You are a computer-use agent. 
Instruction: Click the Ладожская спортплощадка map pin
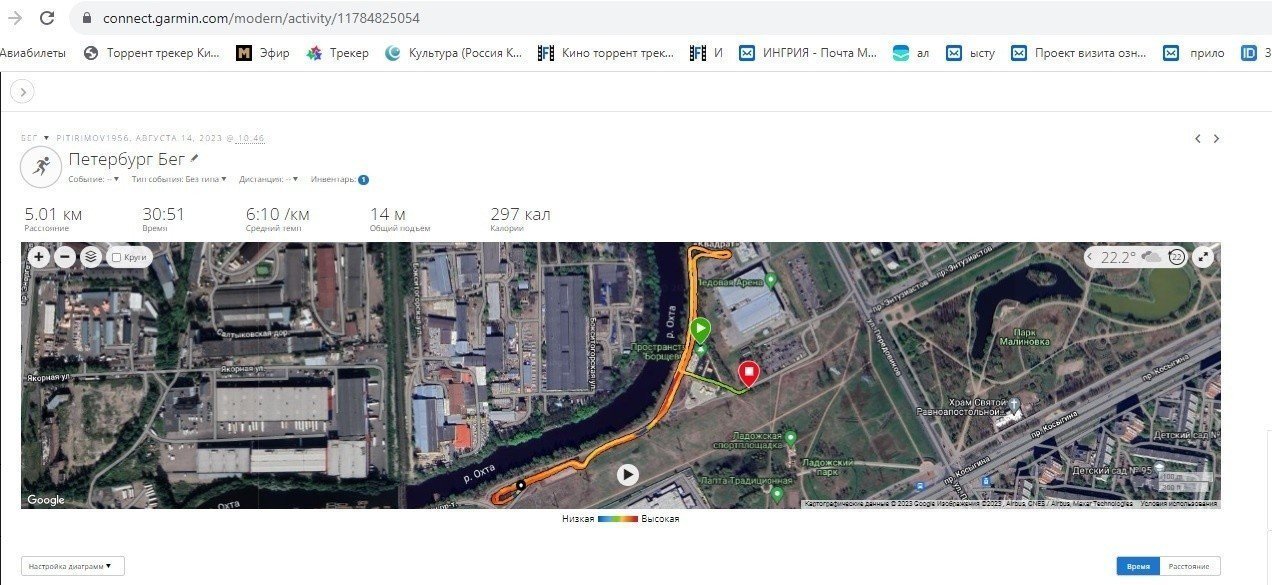tap(790, 438)
